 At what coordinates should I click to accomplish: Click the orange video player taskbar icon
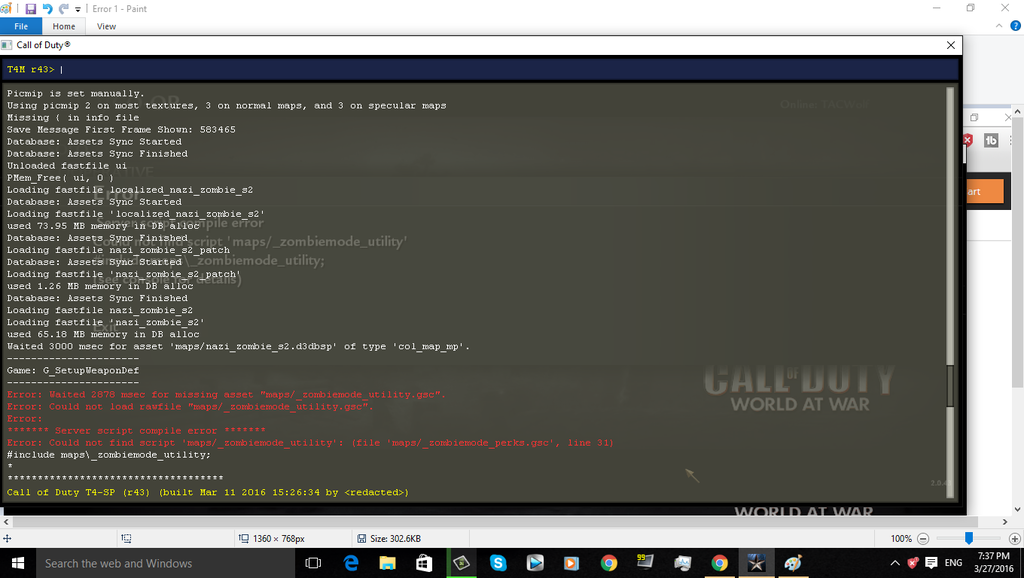571,563
